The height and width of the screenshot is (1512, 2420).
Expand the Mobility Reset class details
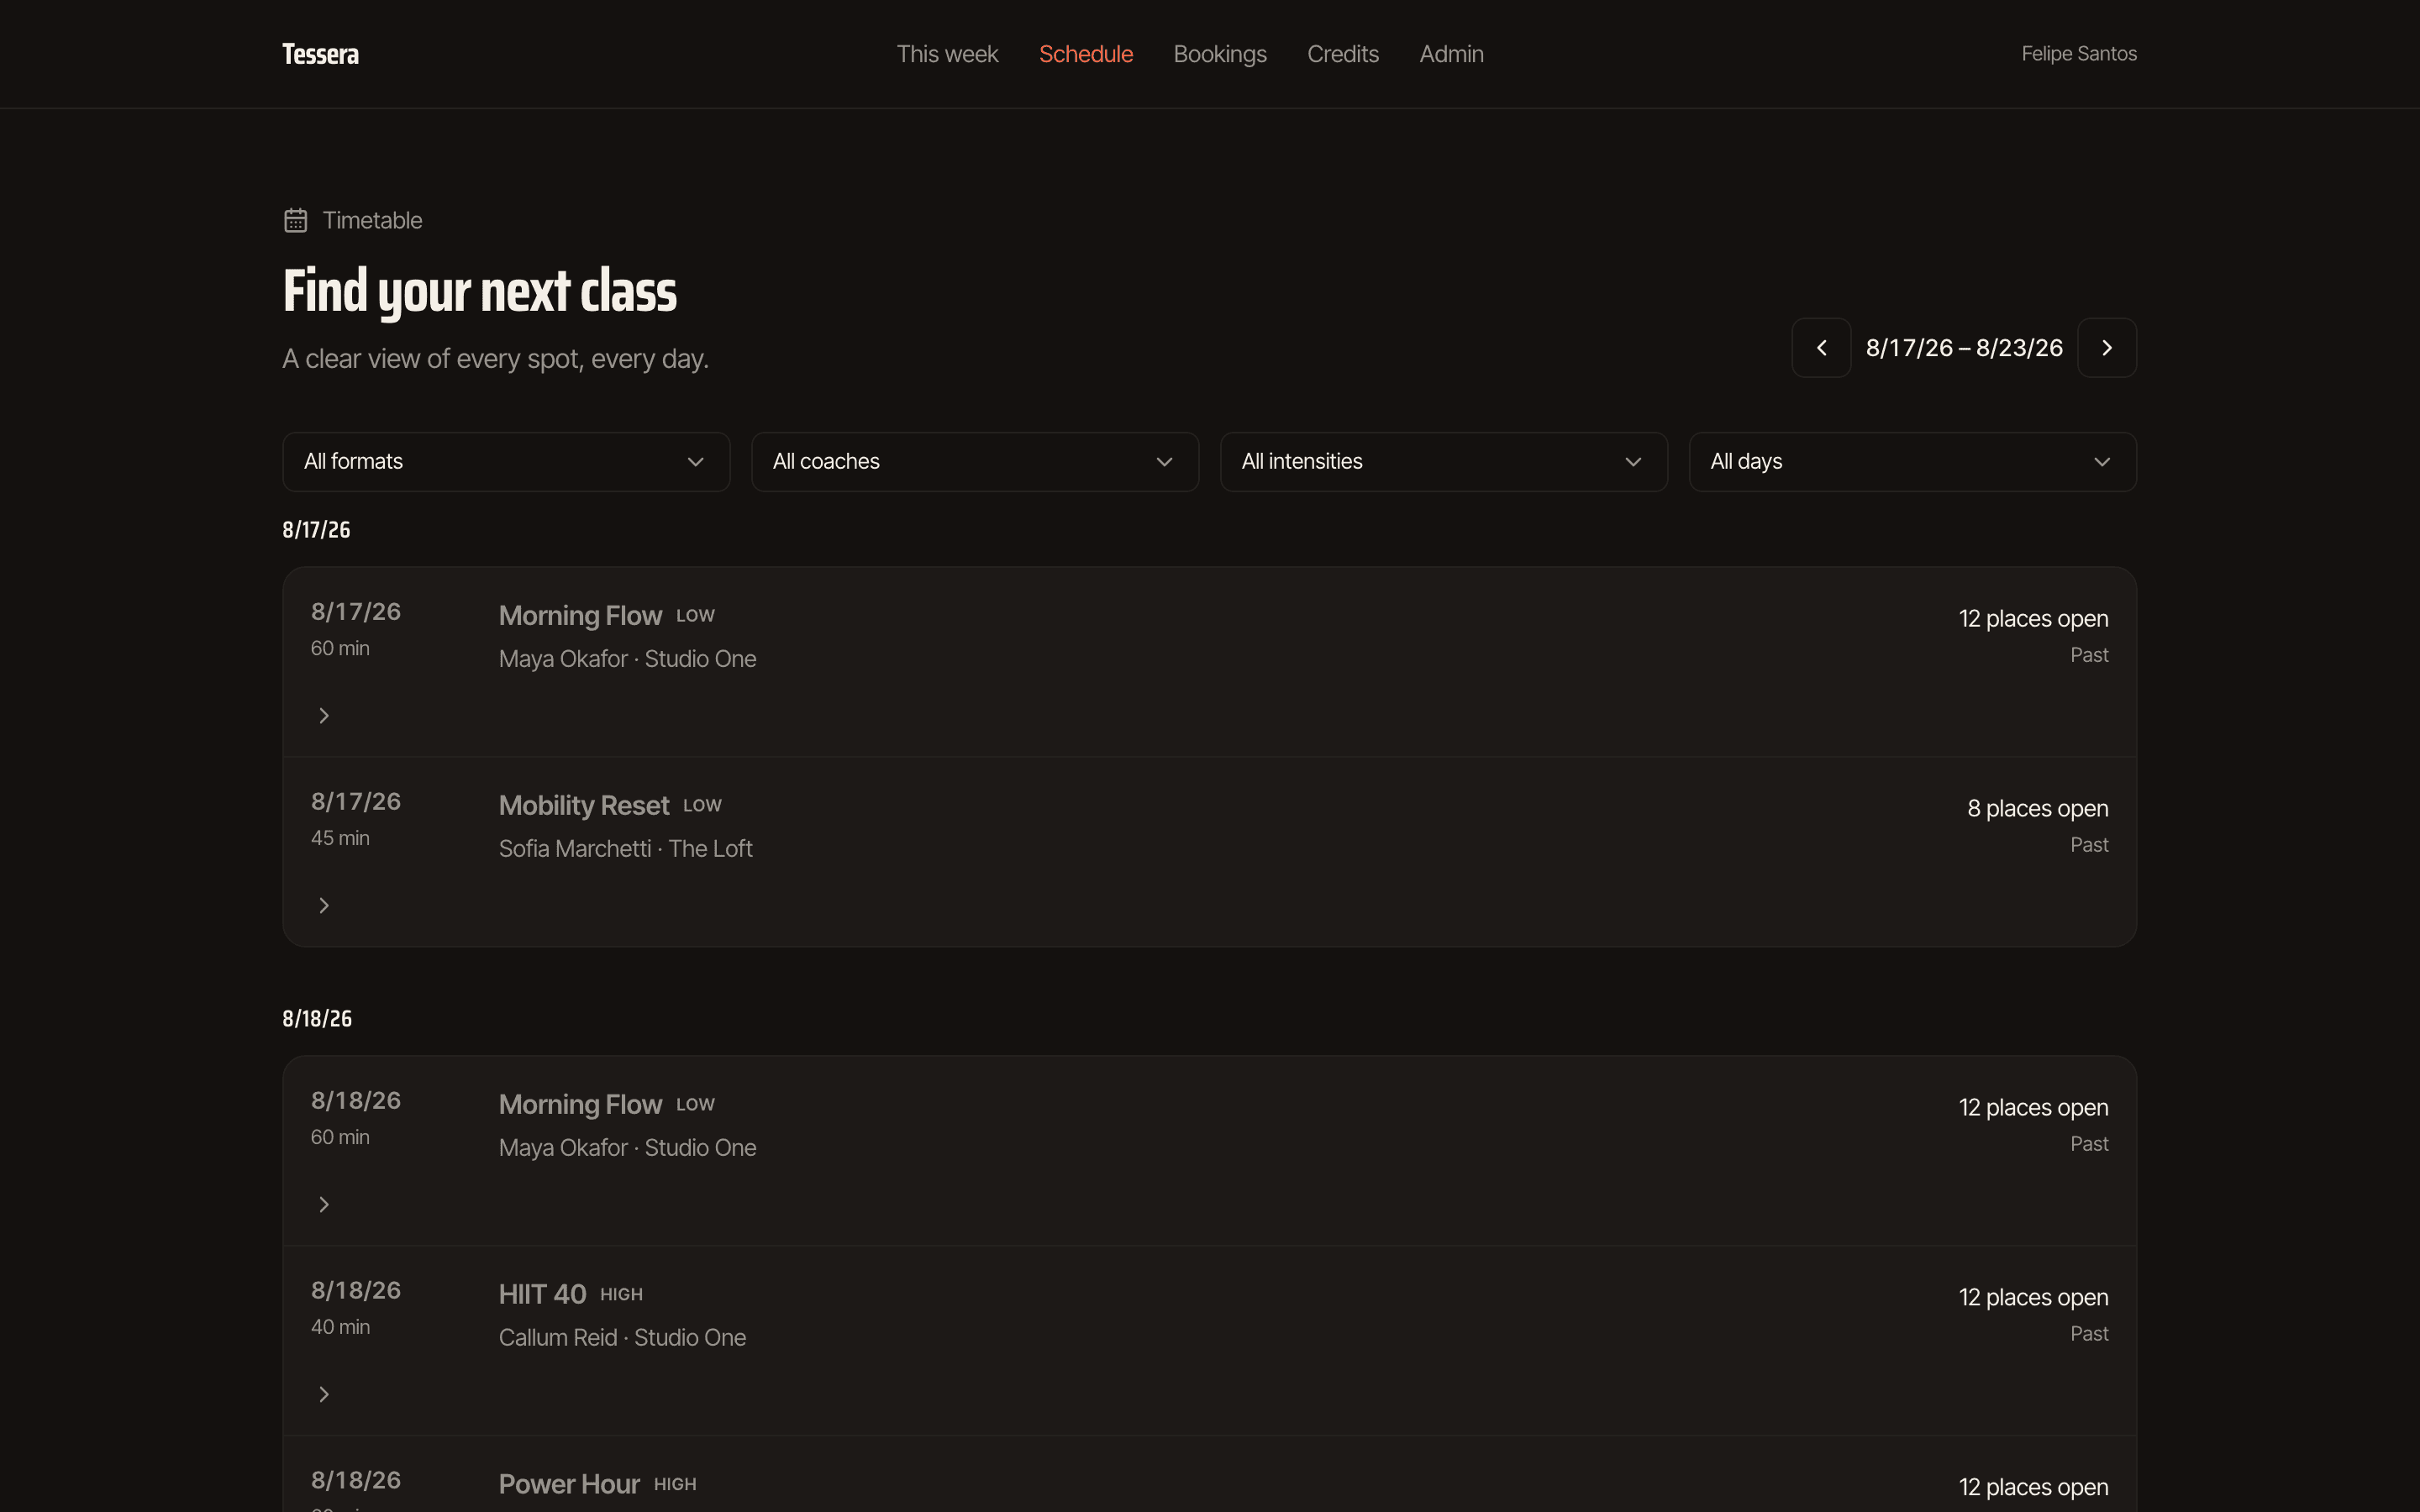tap(324, 905)
